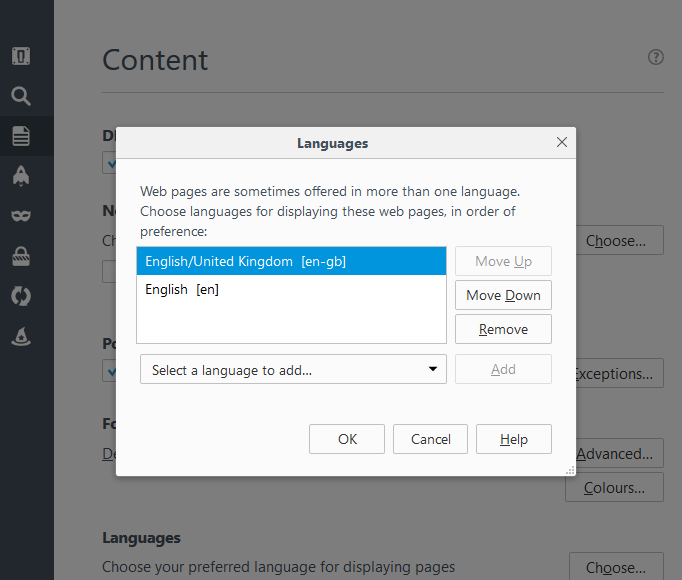Cancel the Languages dialog
This screenshot has width=682, height=580.
click(x=430, y=439)
